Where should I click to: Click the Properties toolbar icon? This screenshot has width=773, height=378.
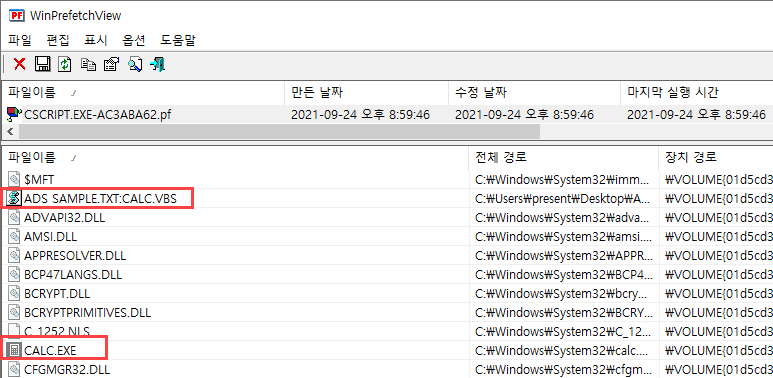[x=111, y=64]
